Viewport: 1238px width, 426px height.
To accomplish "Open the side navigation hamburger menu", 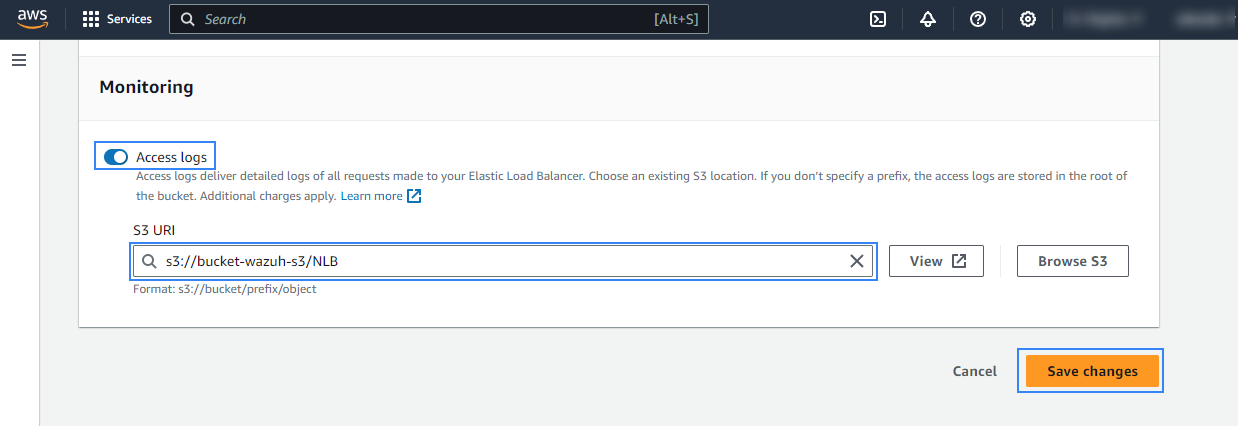I will pos(18,61).
